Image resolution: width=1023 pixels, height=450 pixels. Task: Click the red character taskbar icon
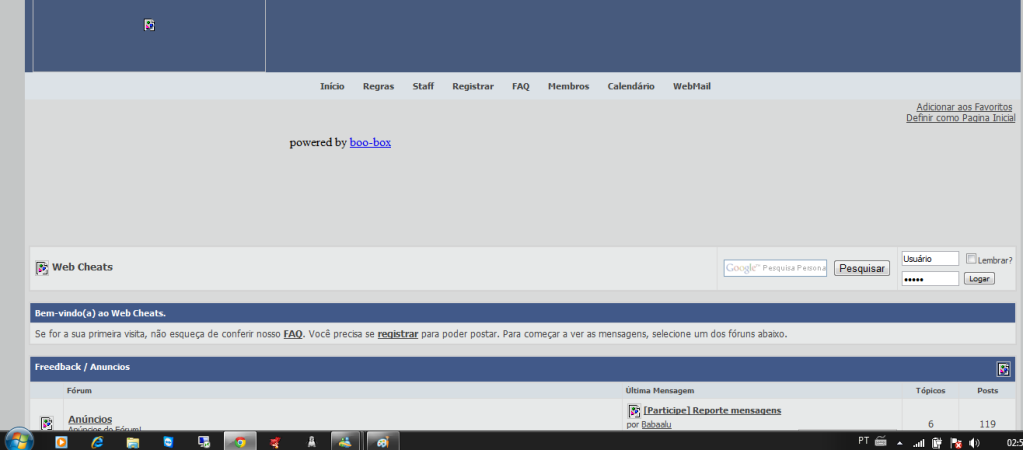pos(275,442)
